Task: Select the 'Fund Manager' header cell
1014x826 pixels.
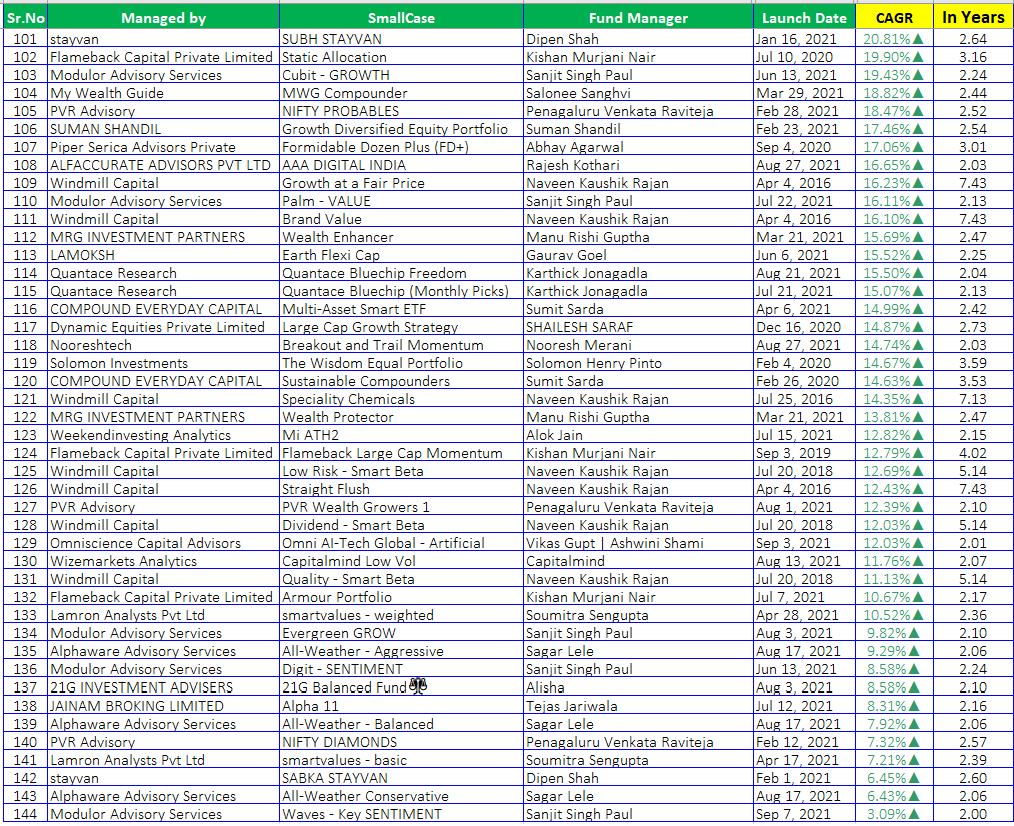Action: pos(638,17)
